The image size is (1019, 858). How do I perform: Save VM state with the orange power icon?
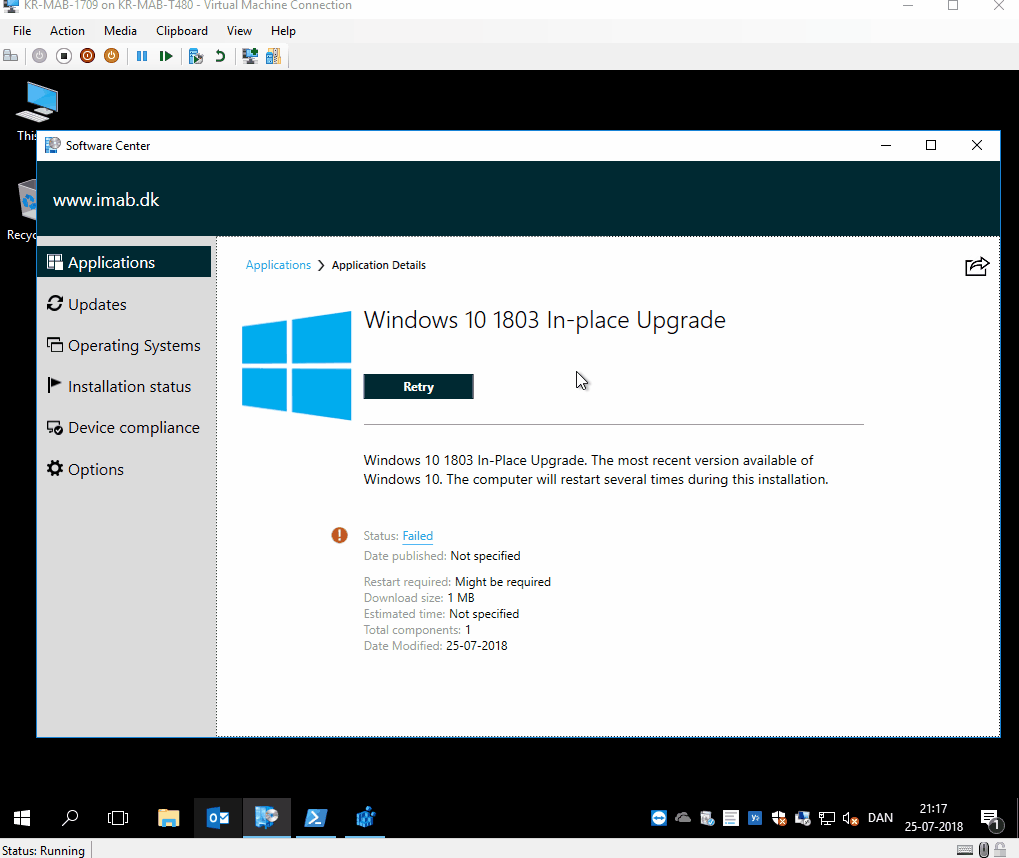(112, 56)
